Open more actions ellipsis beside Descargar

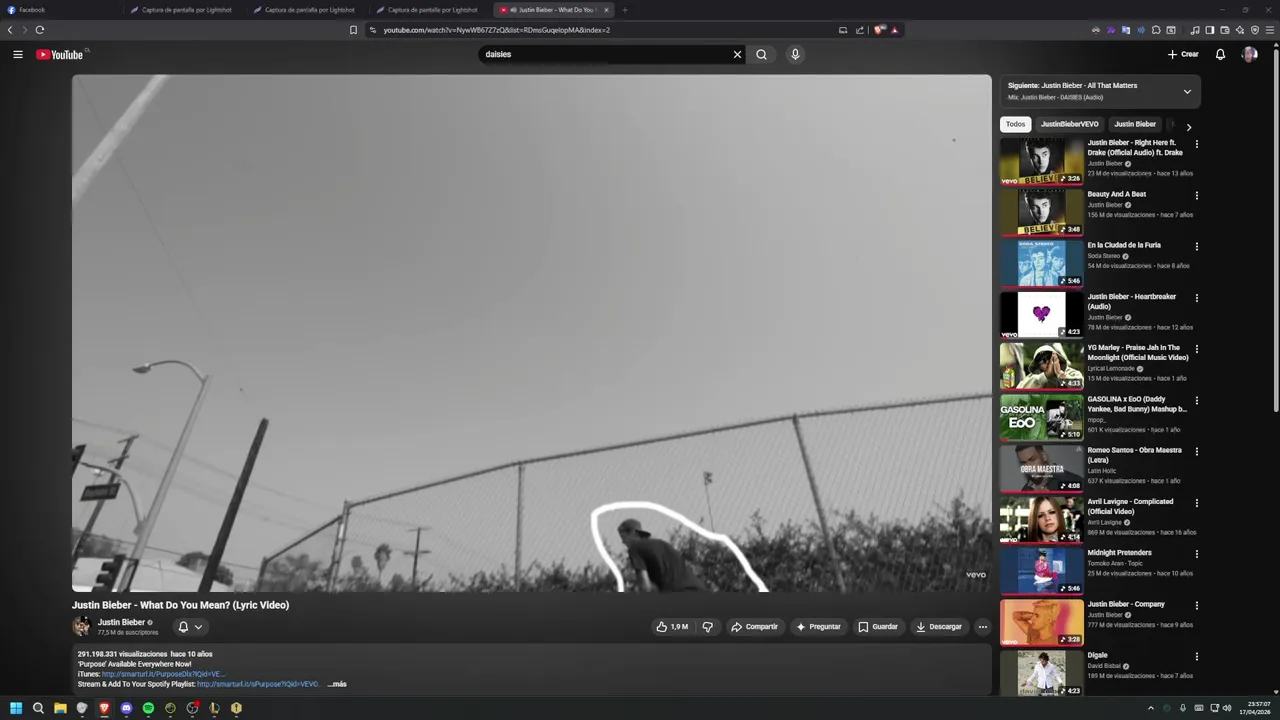[983, 627]
